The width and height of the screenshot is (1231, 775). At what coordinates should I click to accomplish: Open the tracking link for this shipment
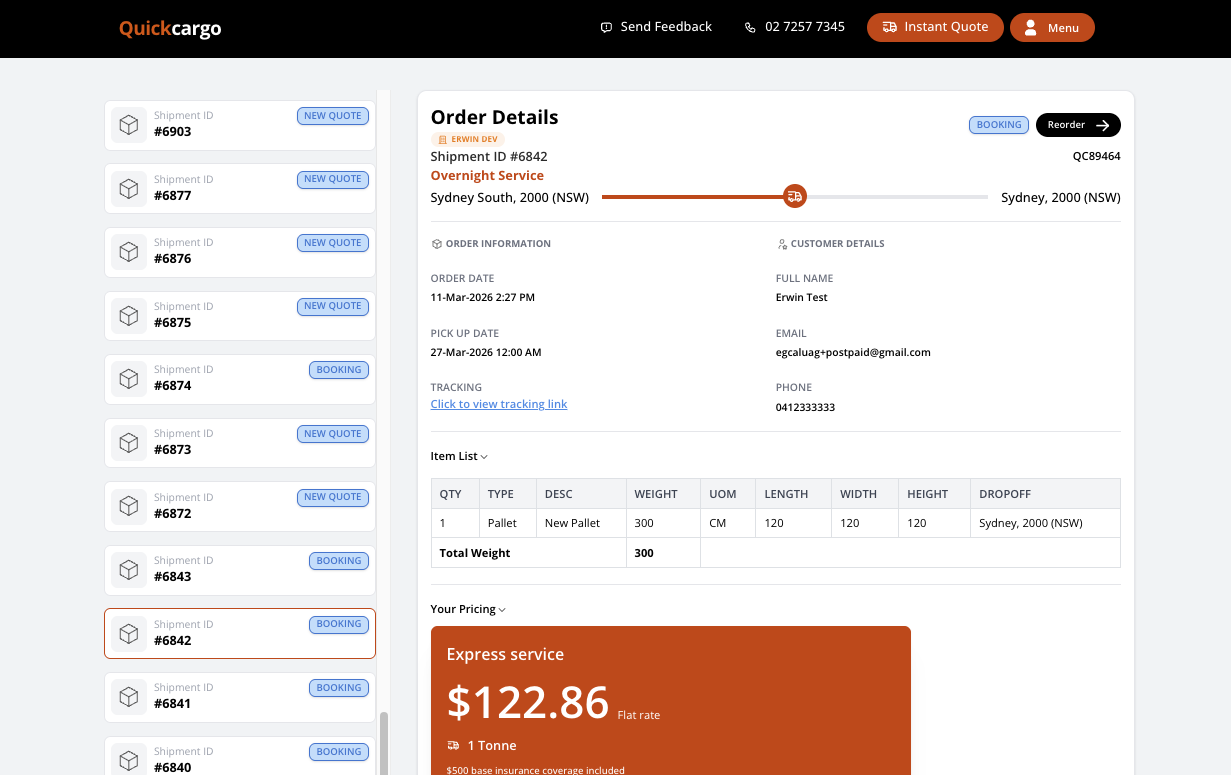coord(498,404)
